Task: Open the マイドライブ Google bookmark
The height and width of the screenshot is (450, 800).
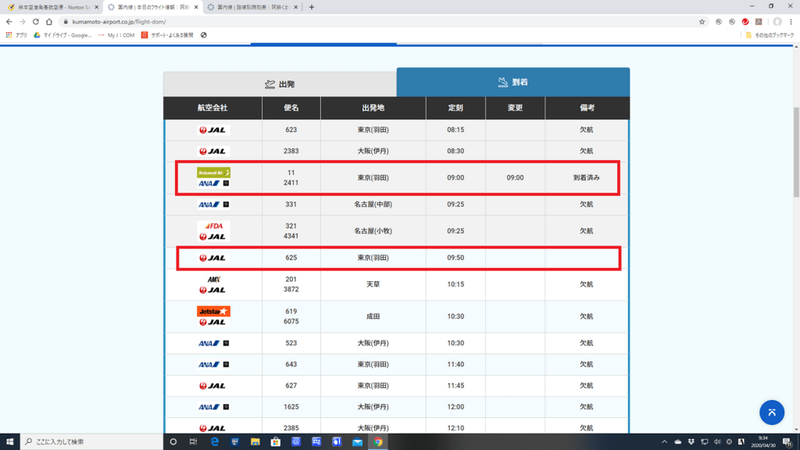Action: point(62,35)
